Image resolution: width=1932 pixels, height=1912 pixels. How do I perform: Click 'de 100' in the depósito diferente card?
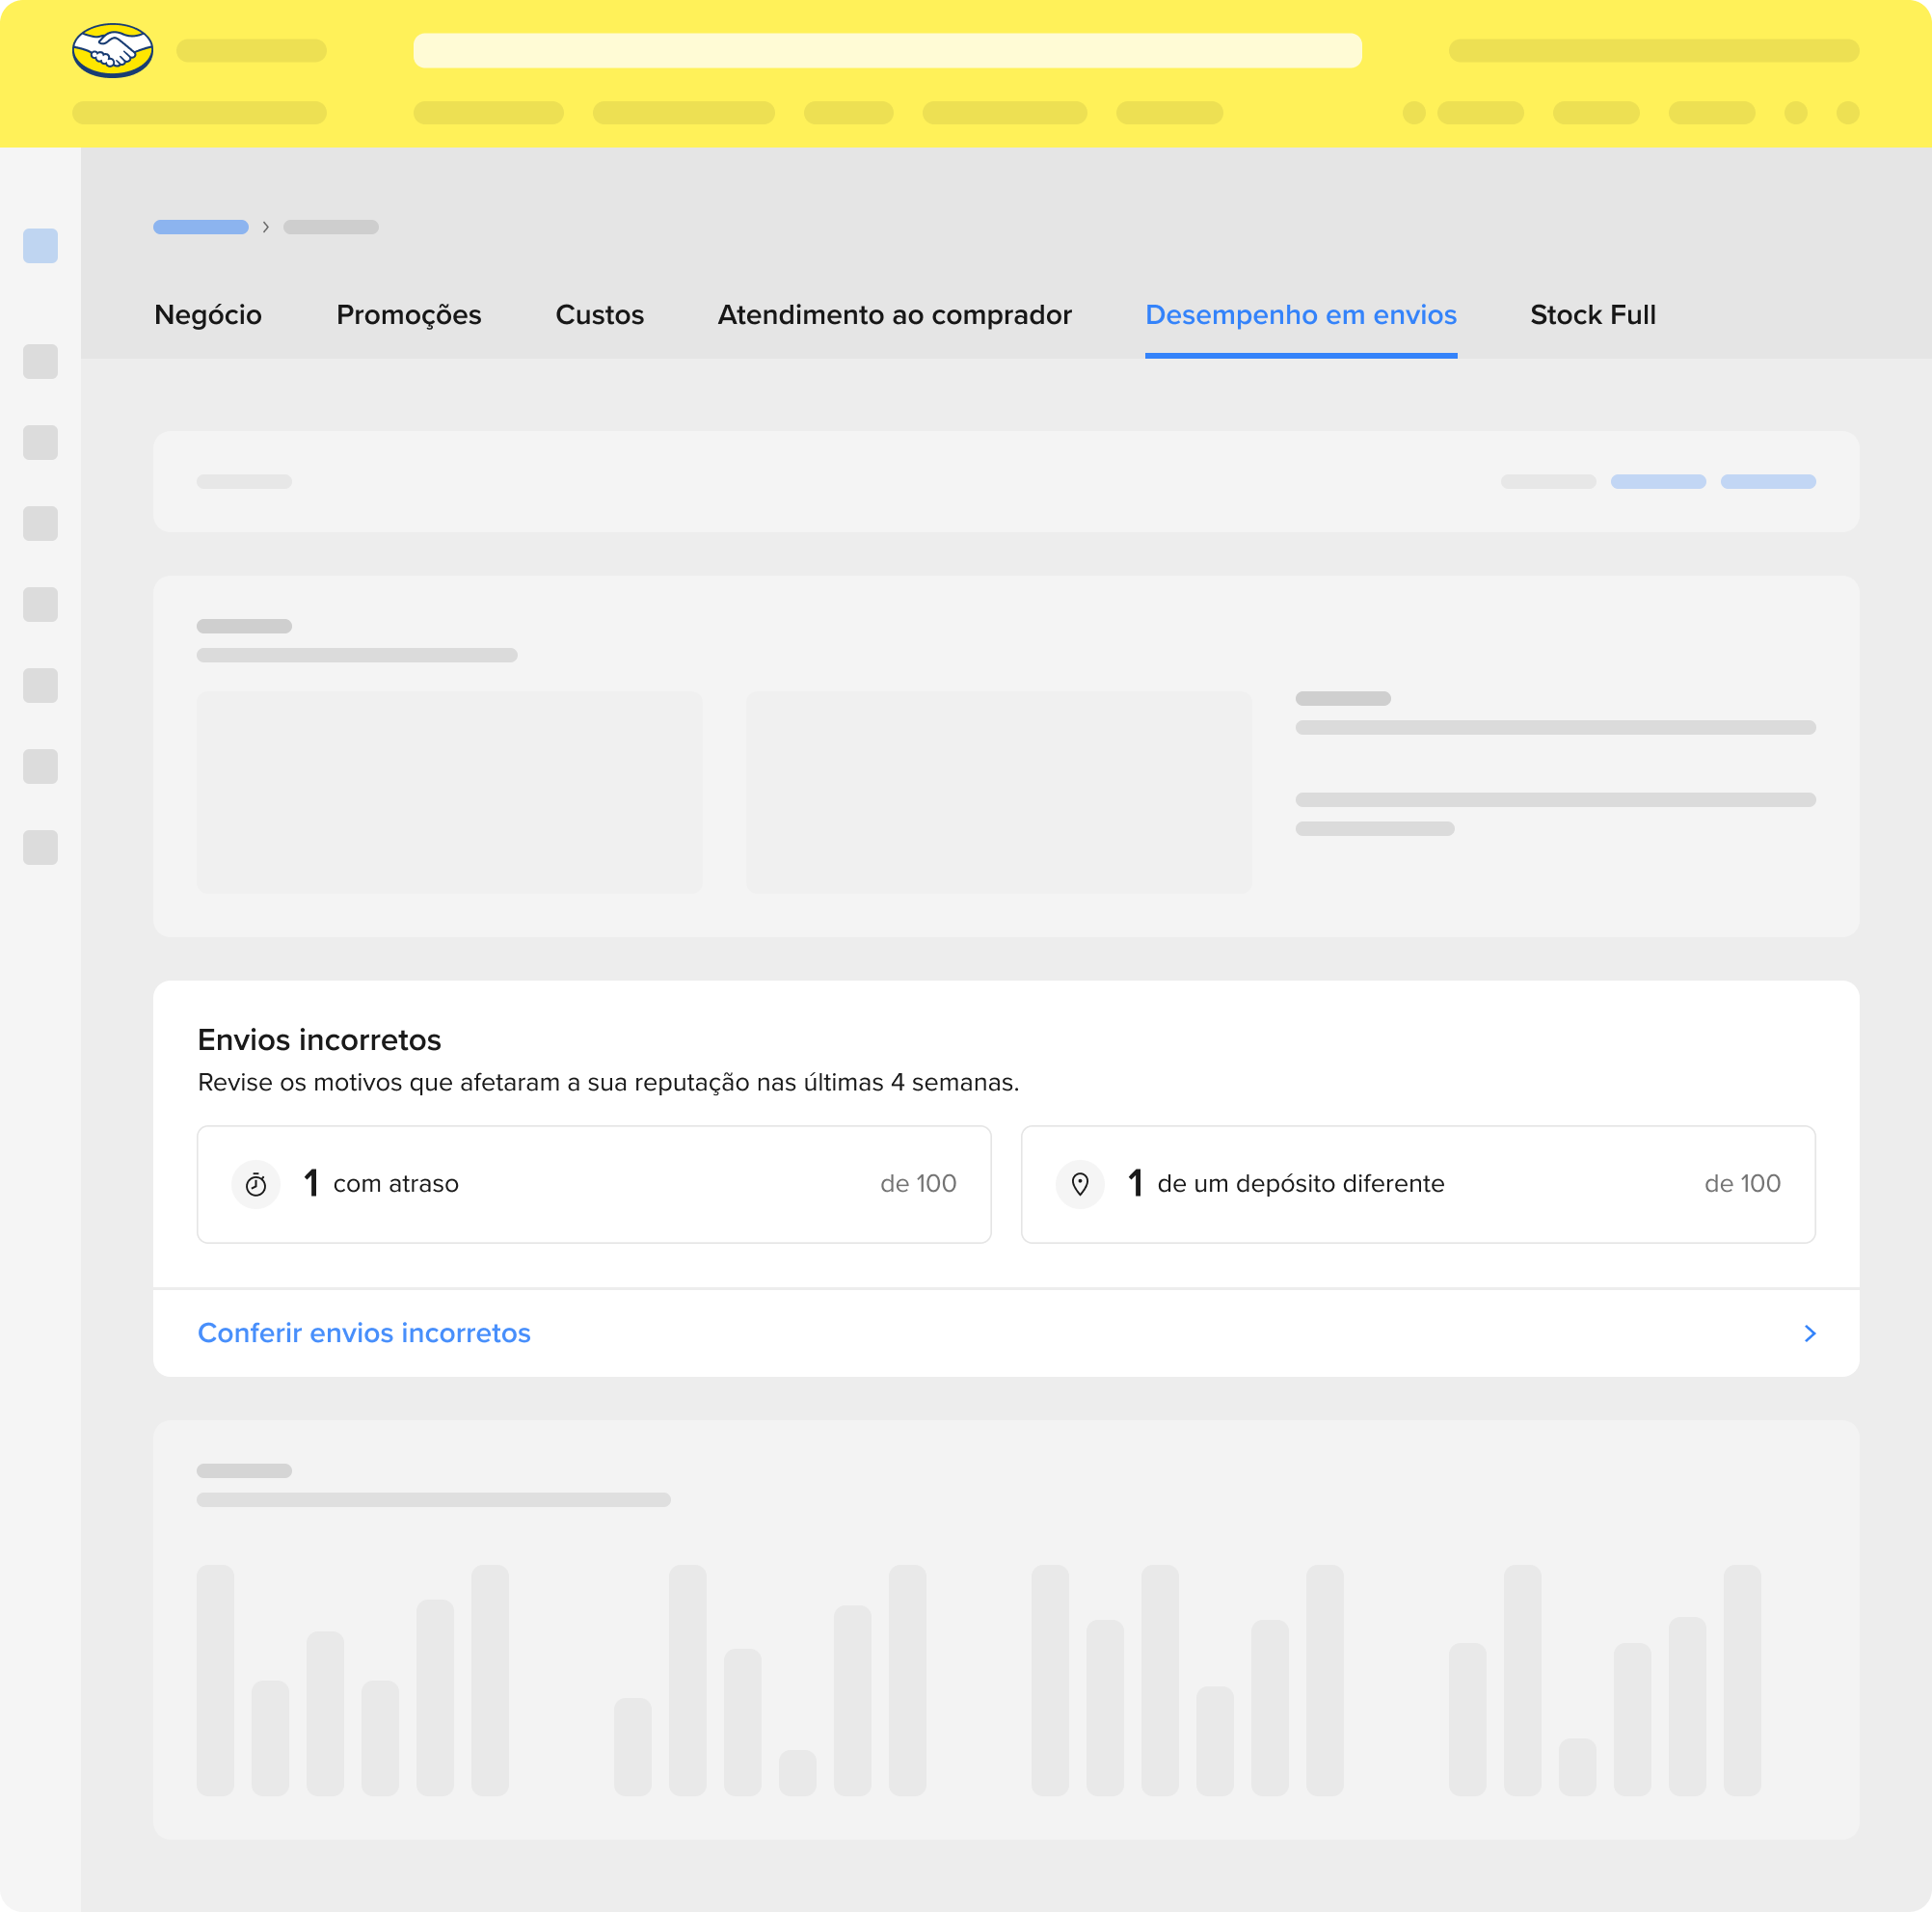coord(1742,1184)
